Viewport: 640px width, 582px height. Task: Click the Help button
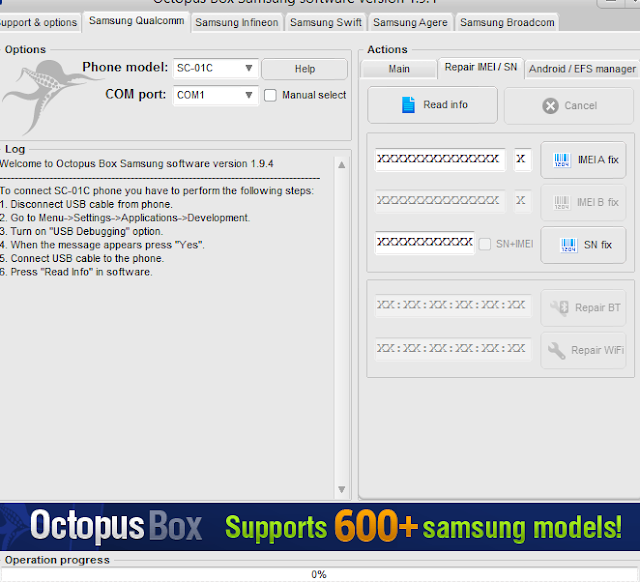click(x=304, y=69)
